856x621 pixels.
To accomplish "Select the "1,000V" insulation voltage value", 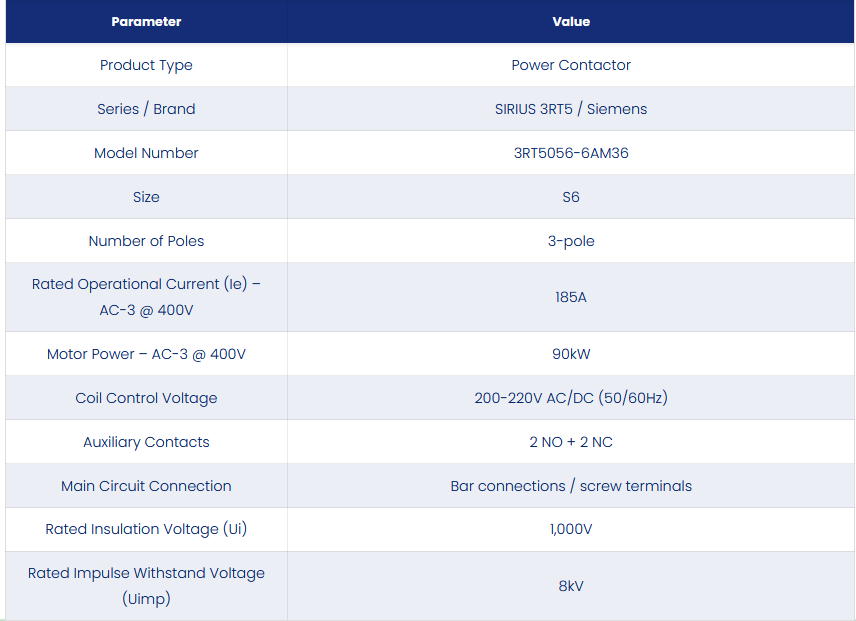I will (571, 529).
